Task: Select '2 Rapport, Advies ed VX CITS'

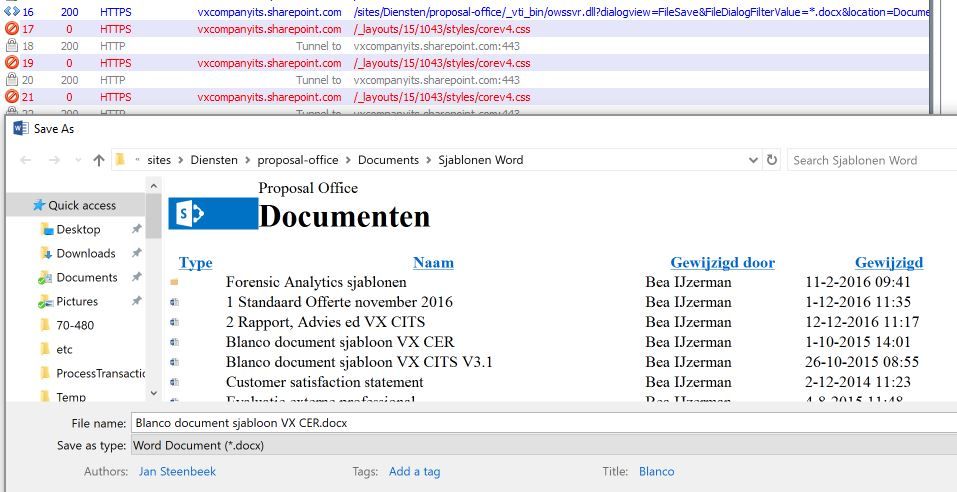Action: coord(325,322)
